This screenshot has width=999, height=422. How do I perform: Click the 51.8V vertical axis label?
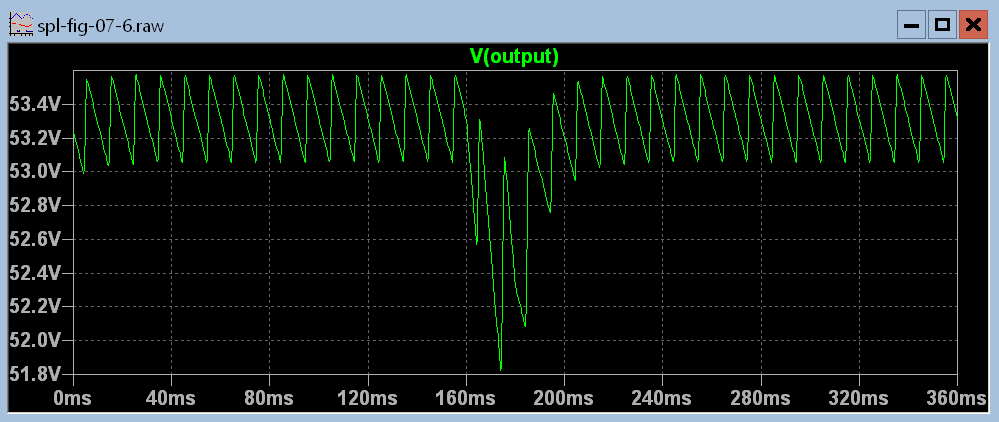tap(35, 374)
